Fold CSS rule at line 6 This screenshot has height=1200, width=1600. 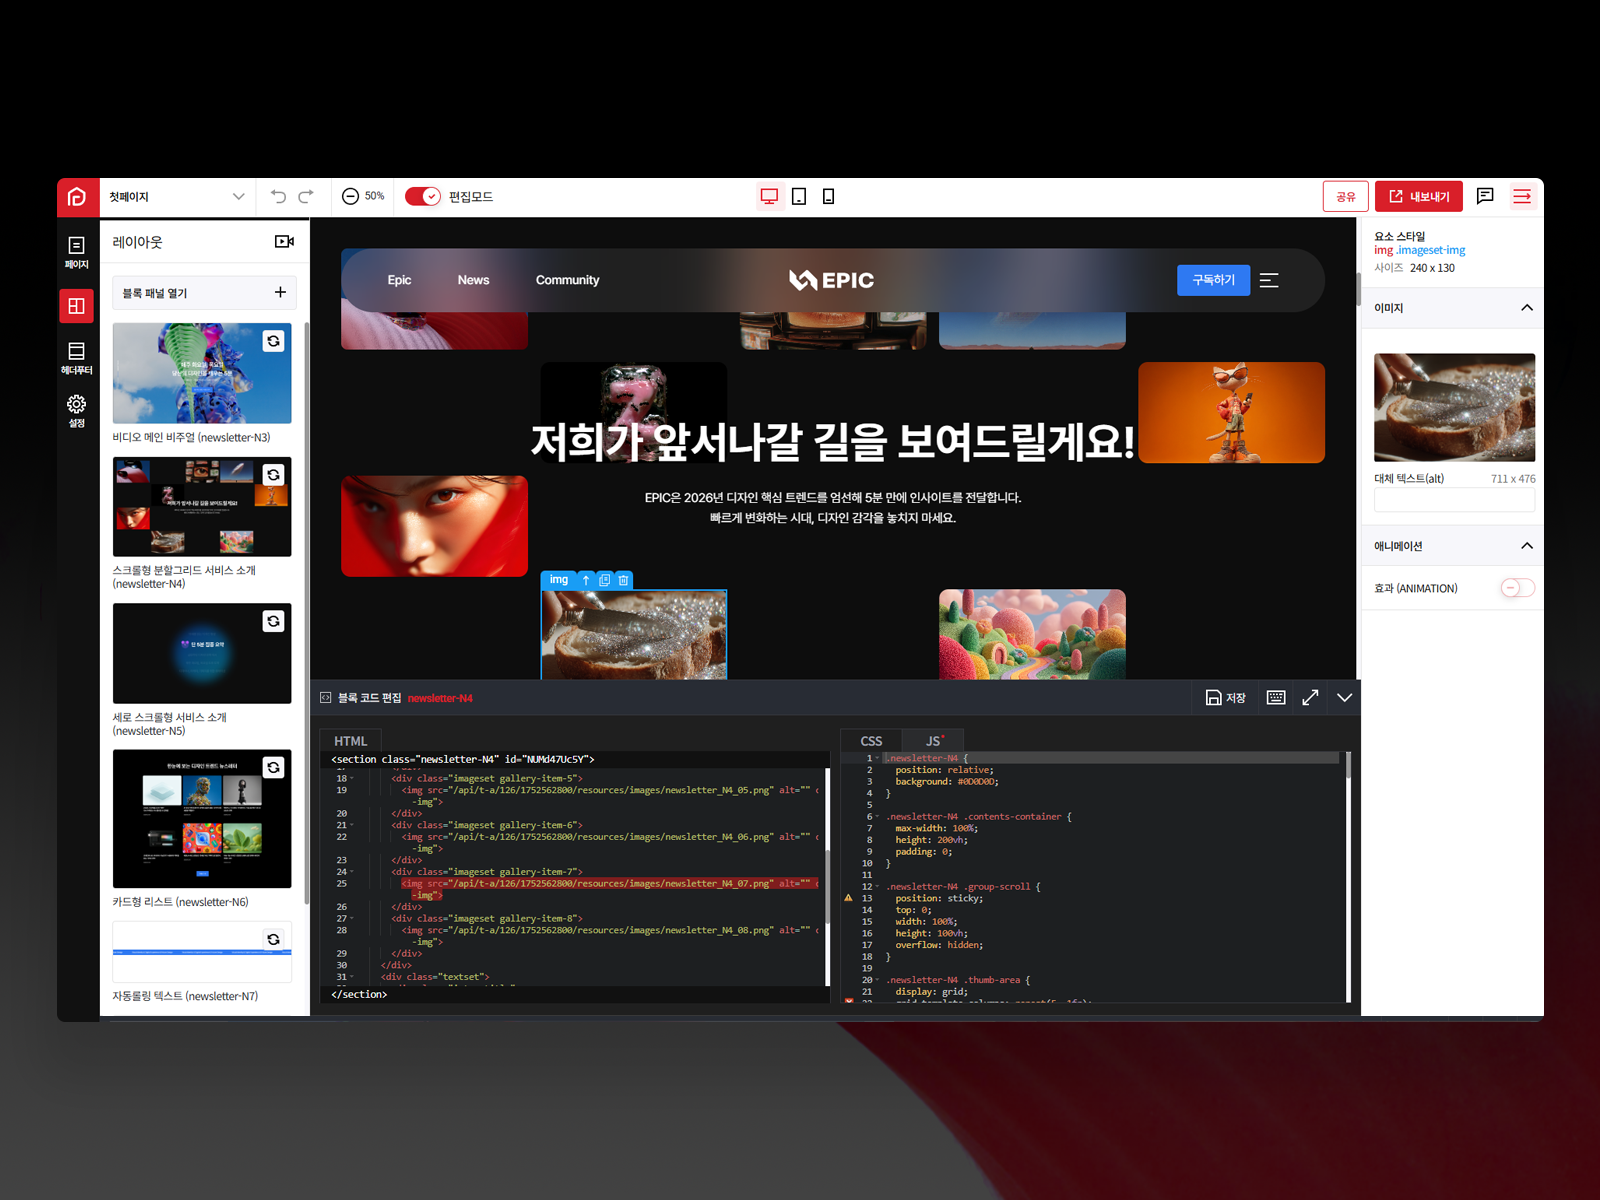point(877,817)
